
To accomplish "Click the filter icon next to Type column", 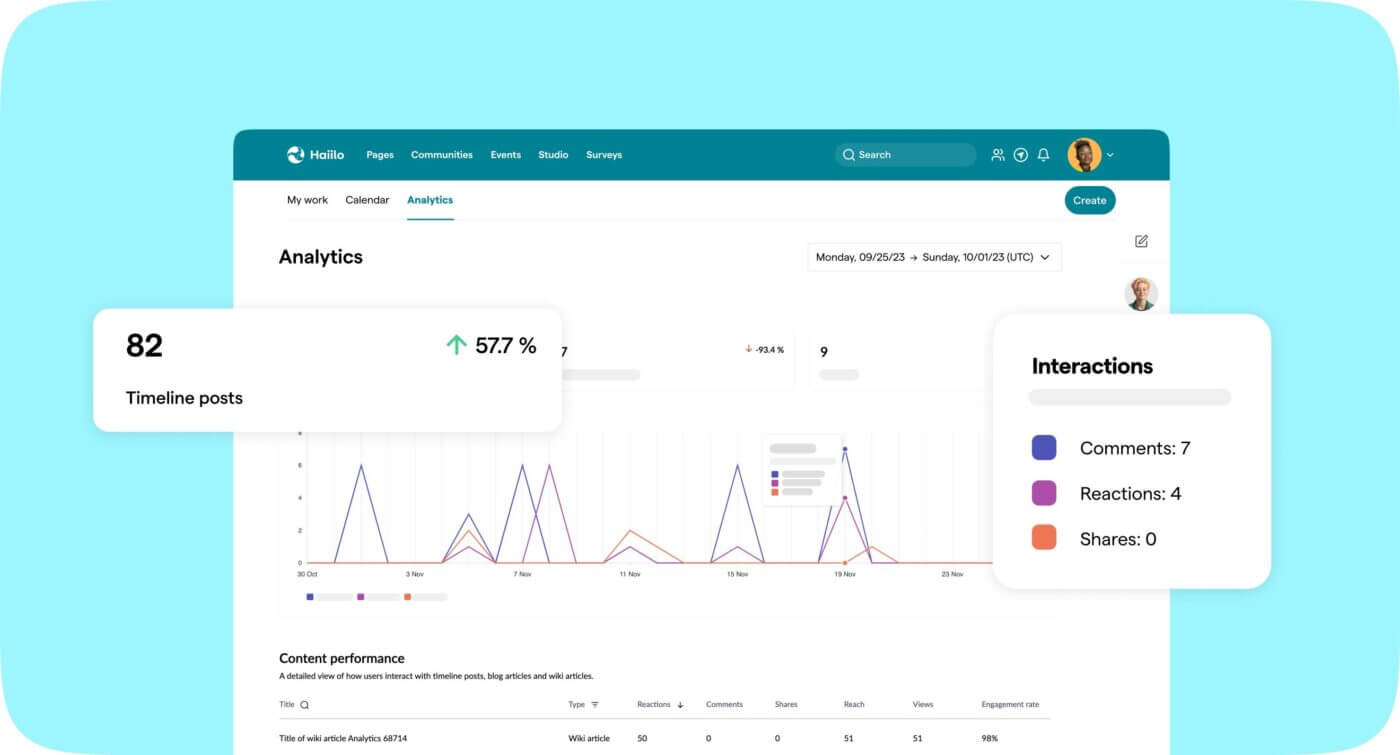I will point(595,705).
